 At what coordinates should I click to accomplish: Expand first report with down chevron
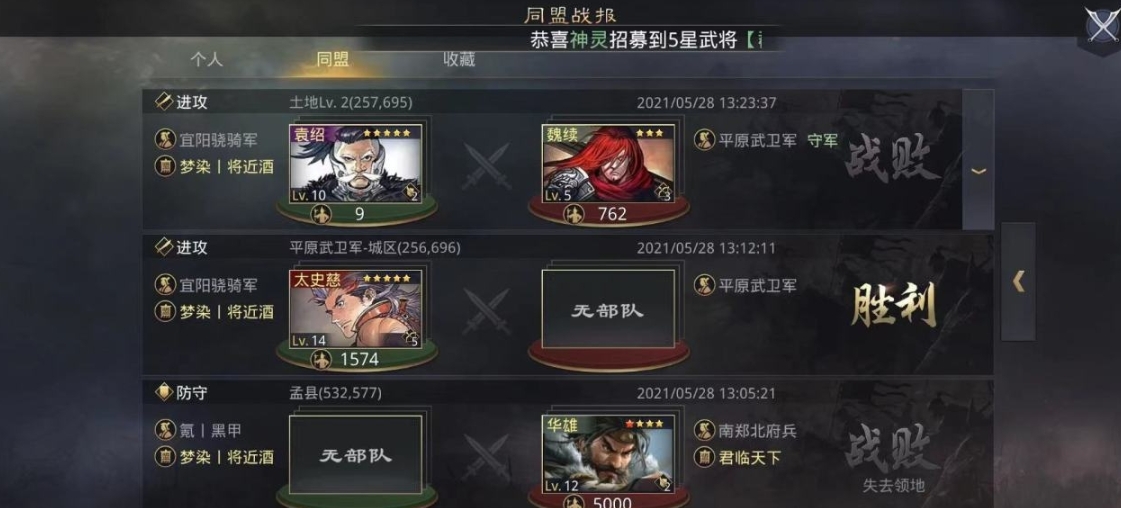979,171
